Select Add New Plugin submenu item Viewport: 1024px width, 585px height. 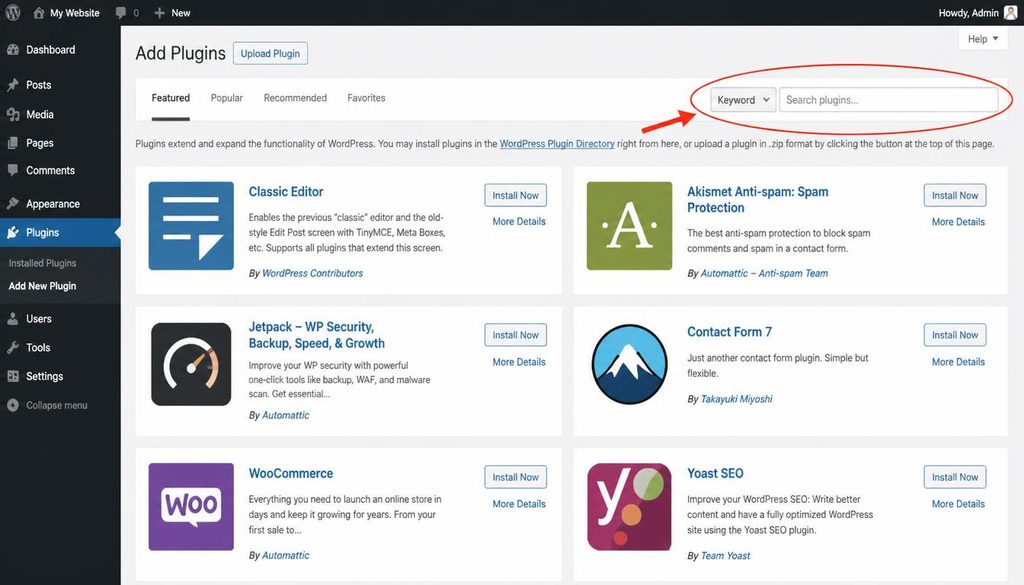pos(42,286)
